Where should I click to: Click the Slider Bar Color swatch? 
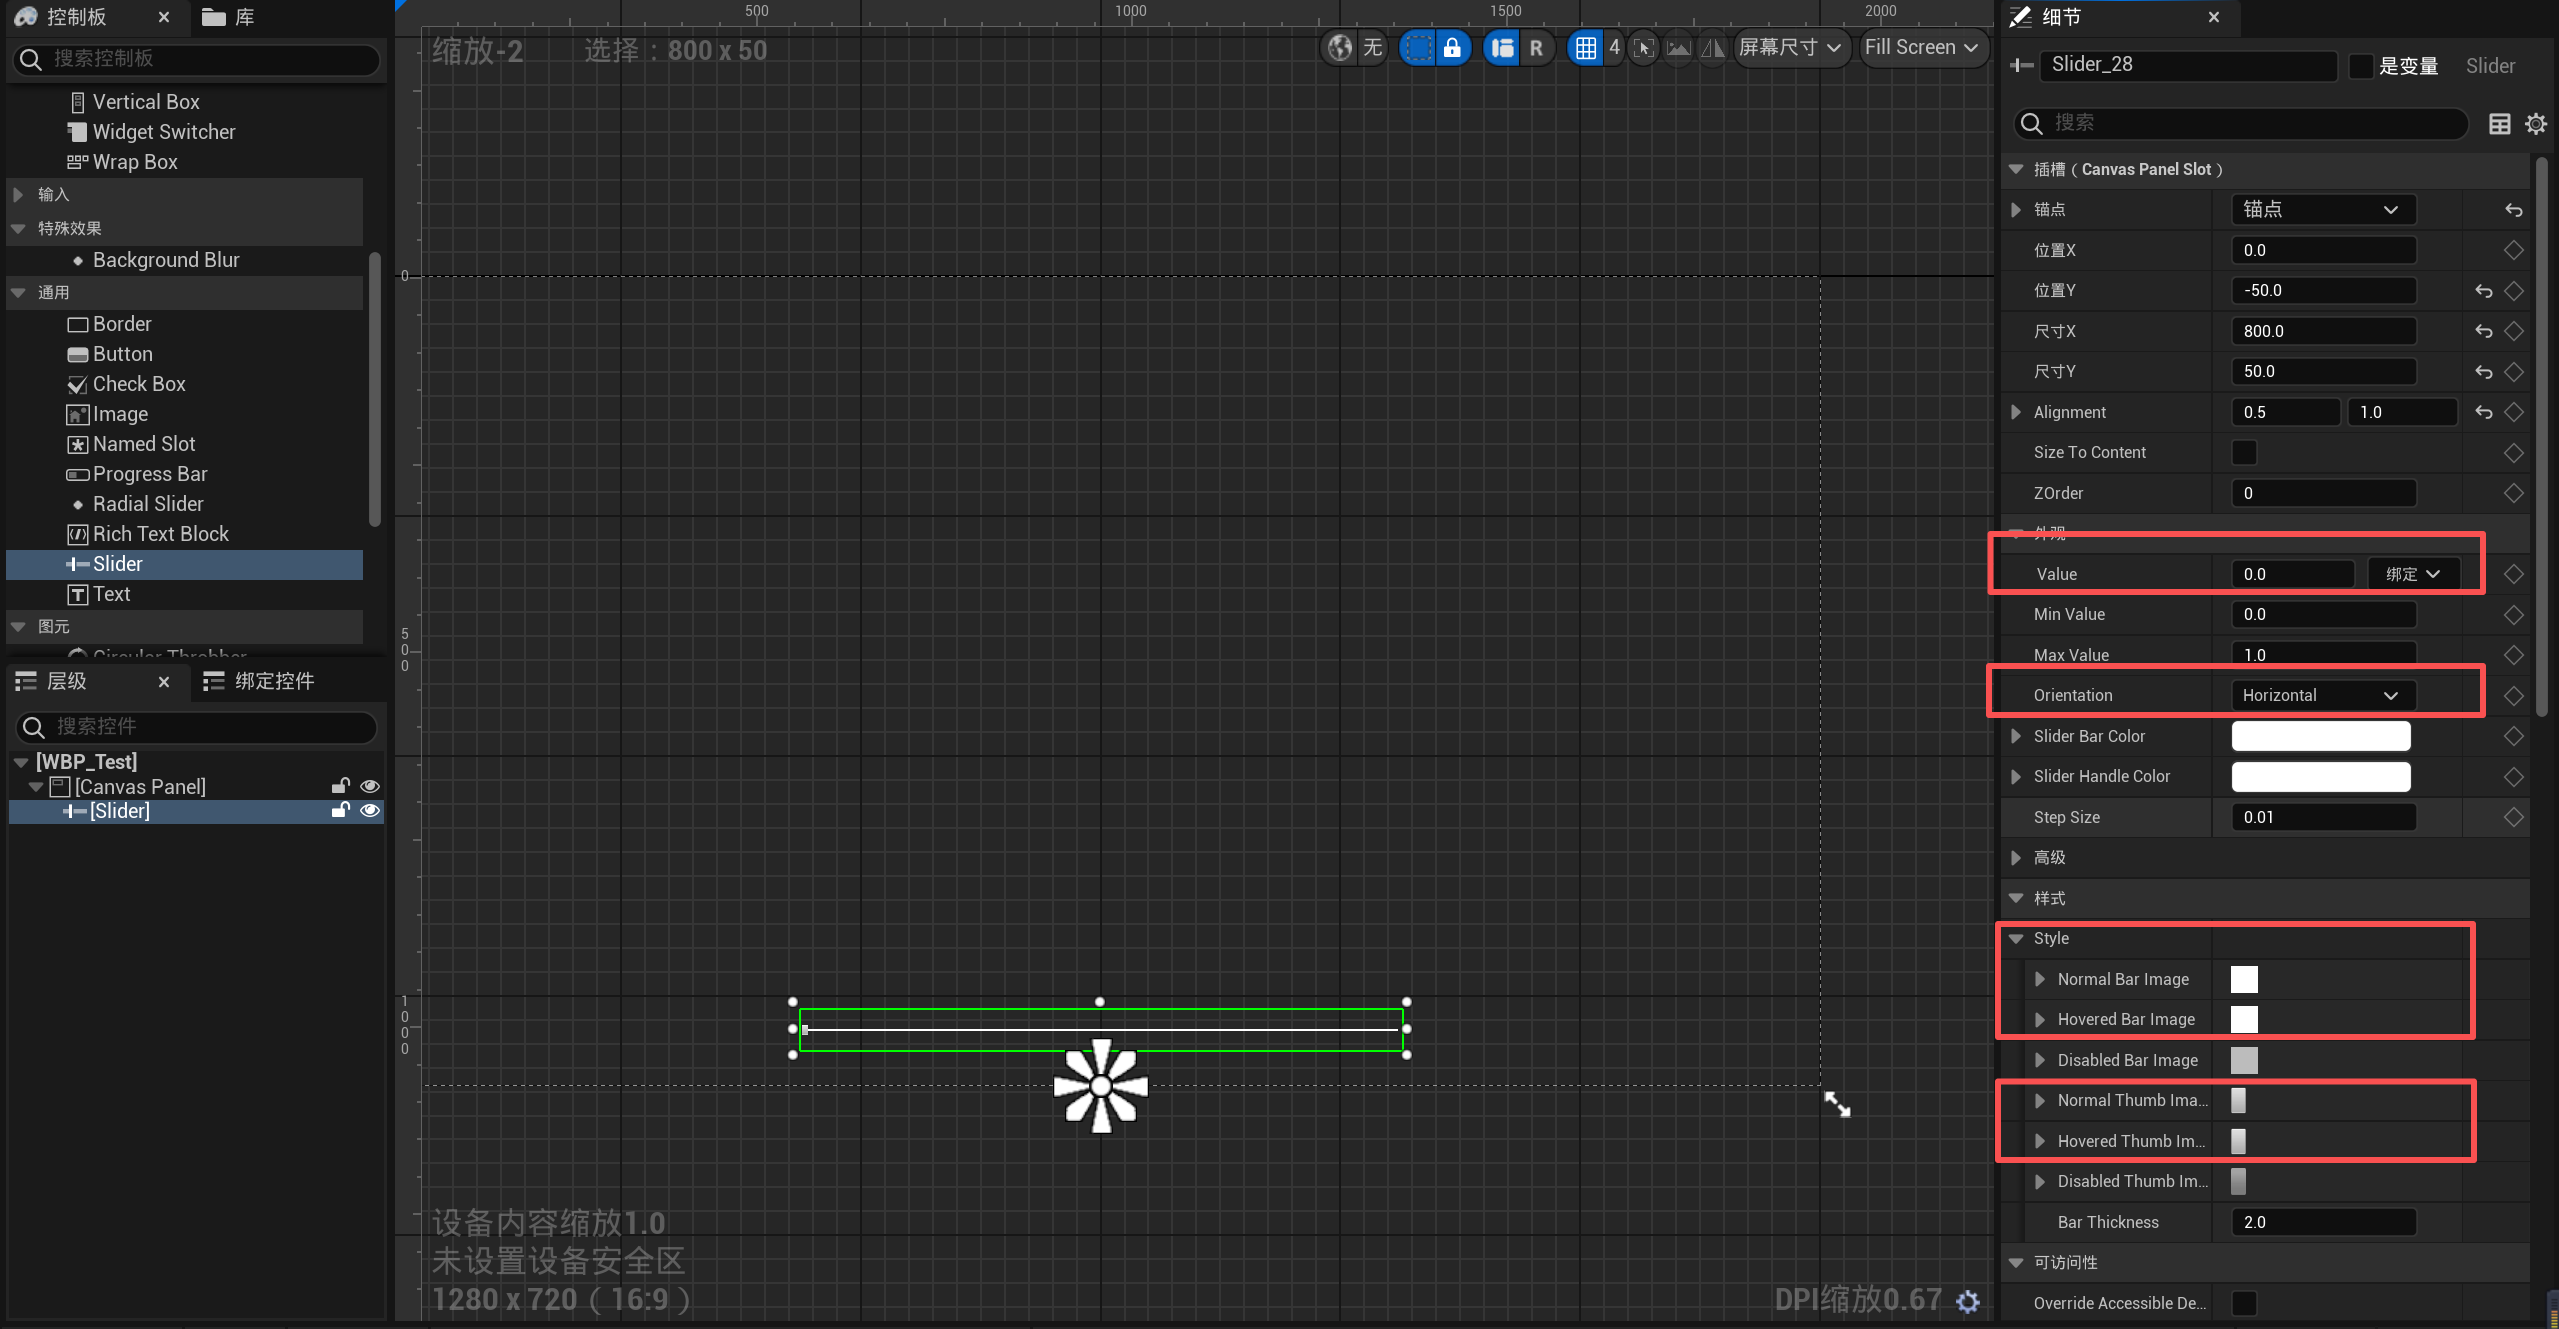[2320, 736]
